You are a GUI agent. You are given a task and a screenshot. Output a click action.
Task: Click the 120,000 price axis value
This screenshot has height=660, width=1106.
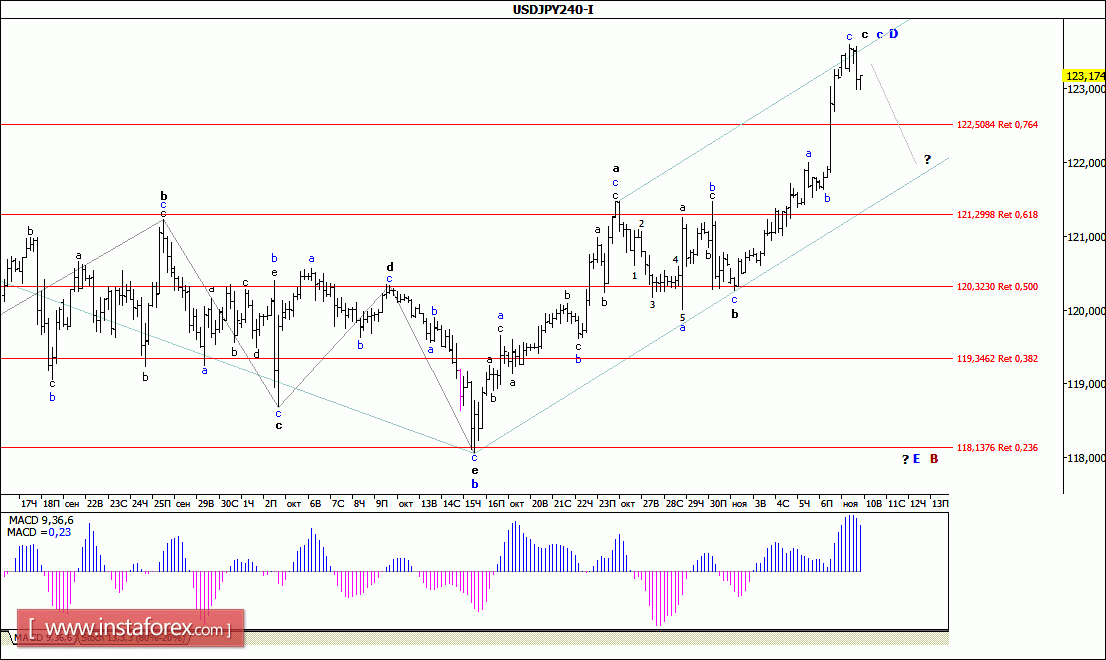click(1087, 311)
